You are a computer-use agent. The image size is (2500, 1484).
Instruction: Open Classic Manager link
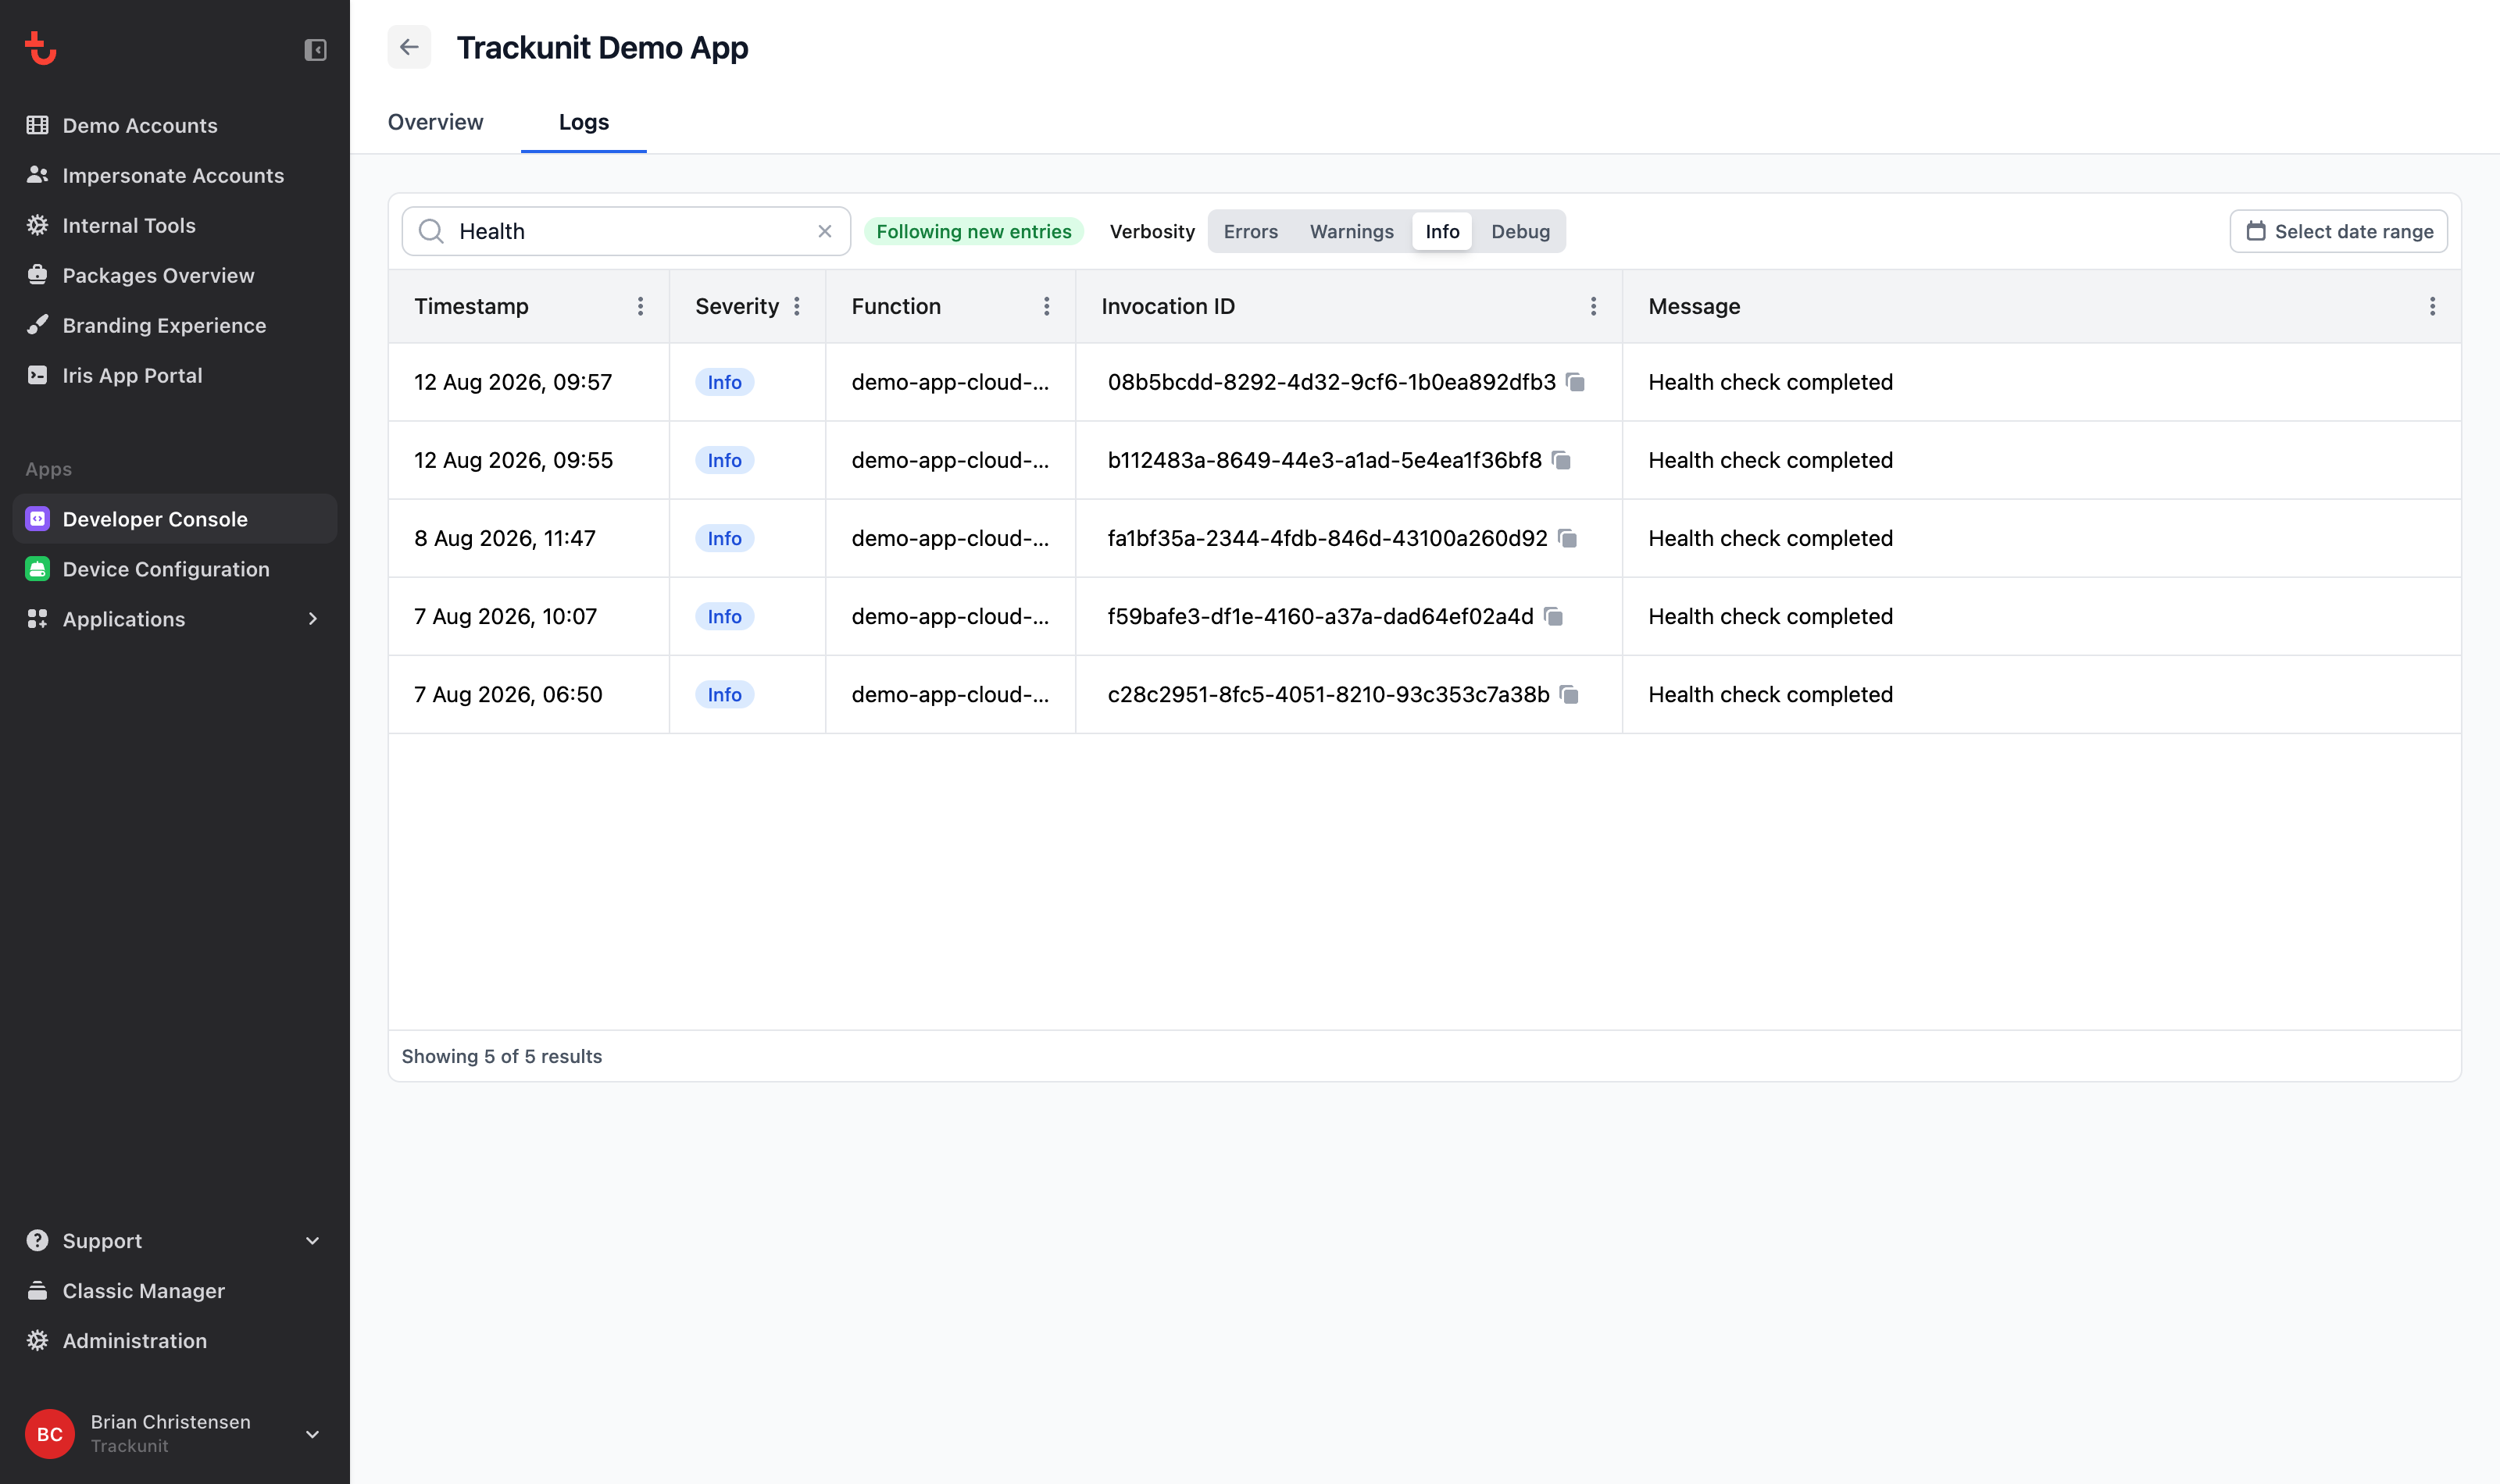pyautogui.click(x=175, y=1291)
